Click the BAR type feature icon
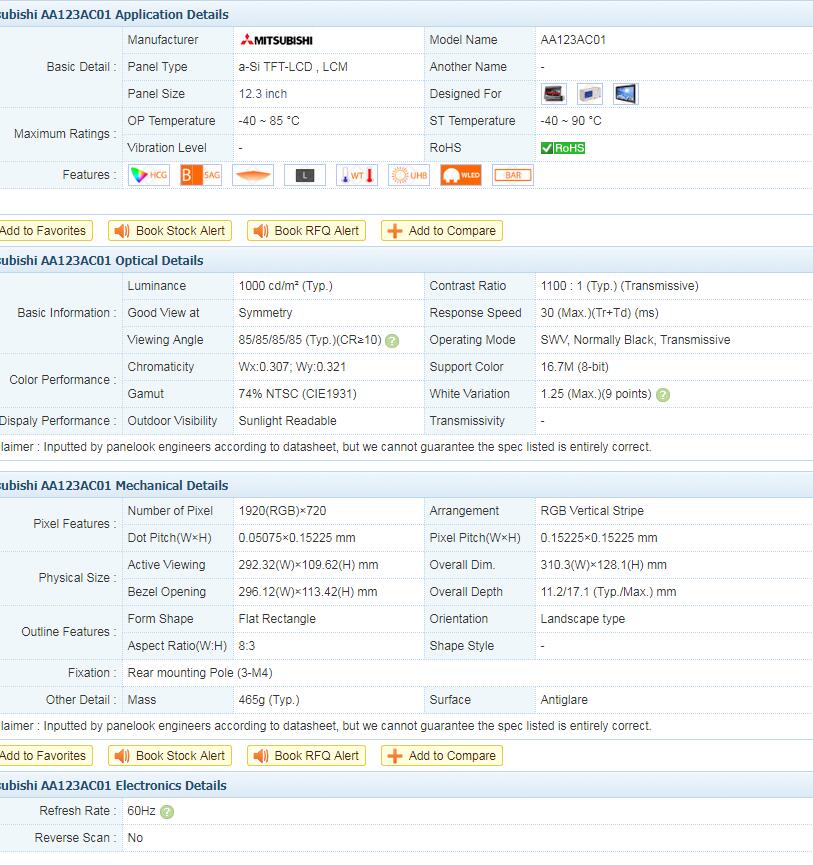 coord(512,175)
